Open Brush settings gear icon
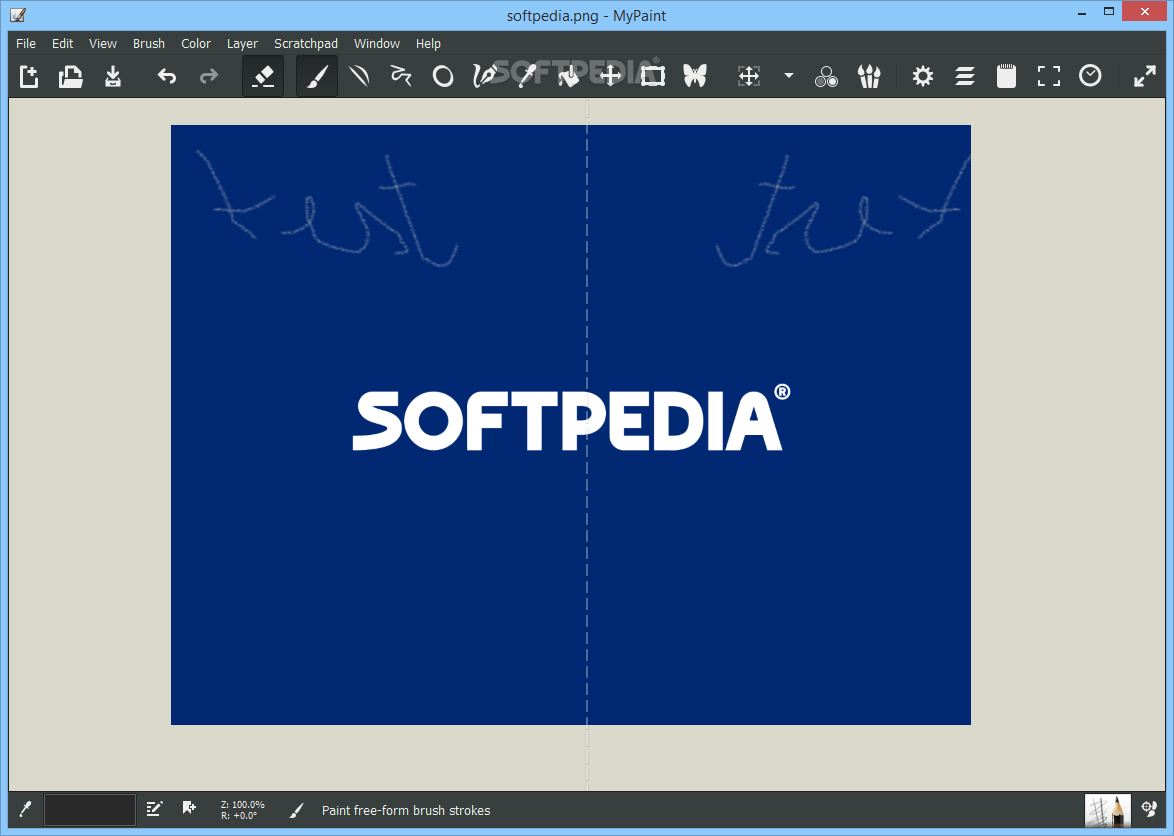The image size is (1174, 836). [922, 76]
